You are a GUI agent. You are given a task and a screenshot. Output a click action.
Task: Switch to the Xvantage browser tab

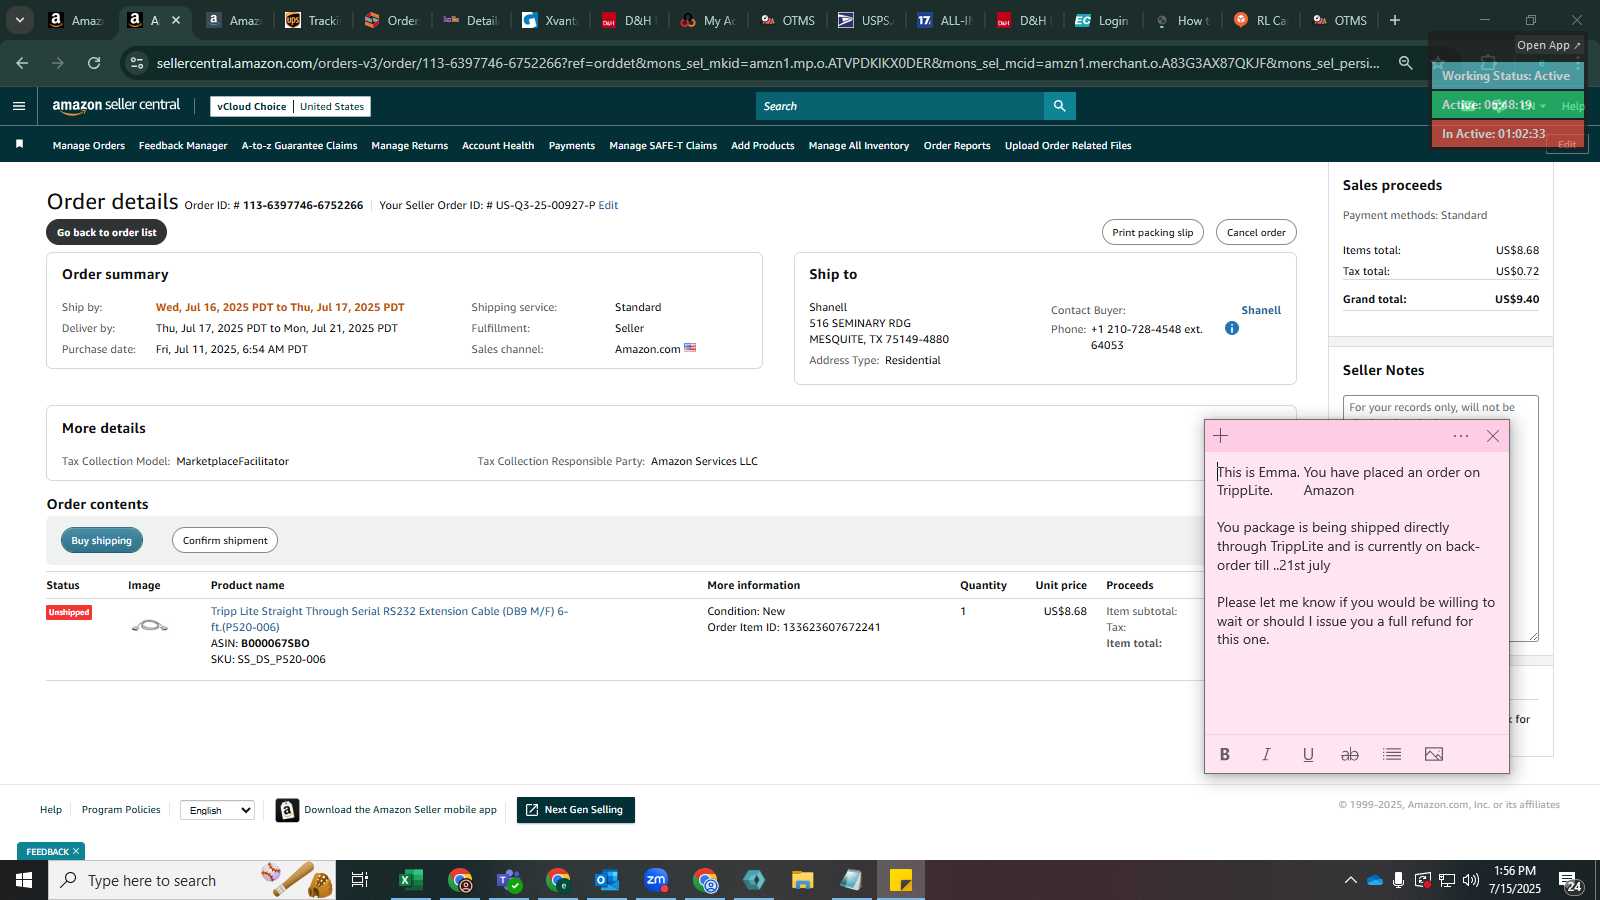(x=551, y=20)
